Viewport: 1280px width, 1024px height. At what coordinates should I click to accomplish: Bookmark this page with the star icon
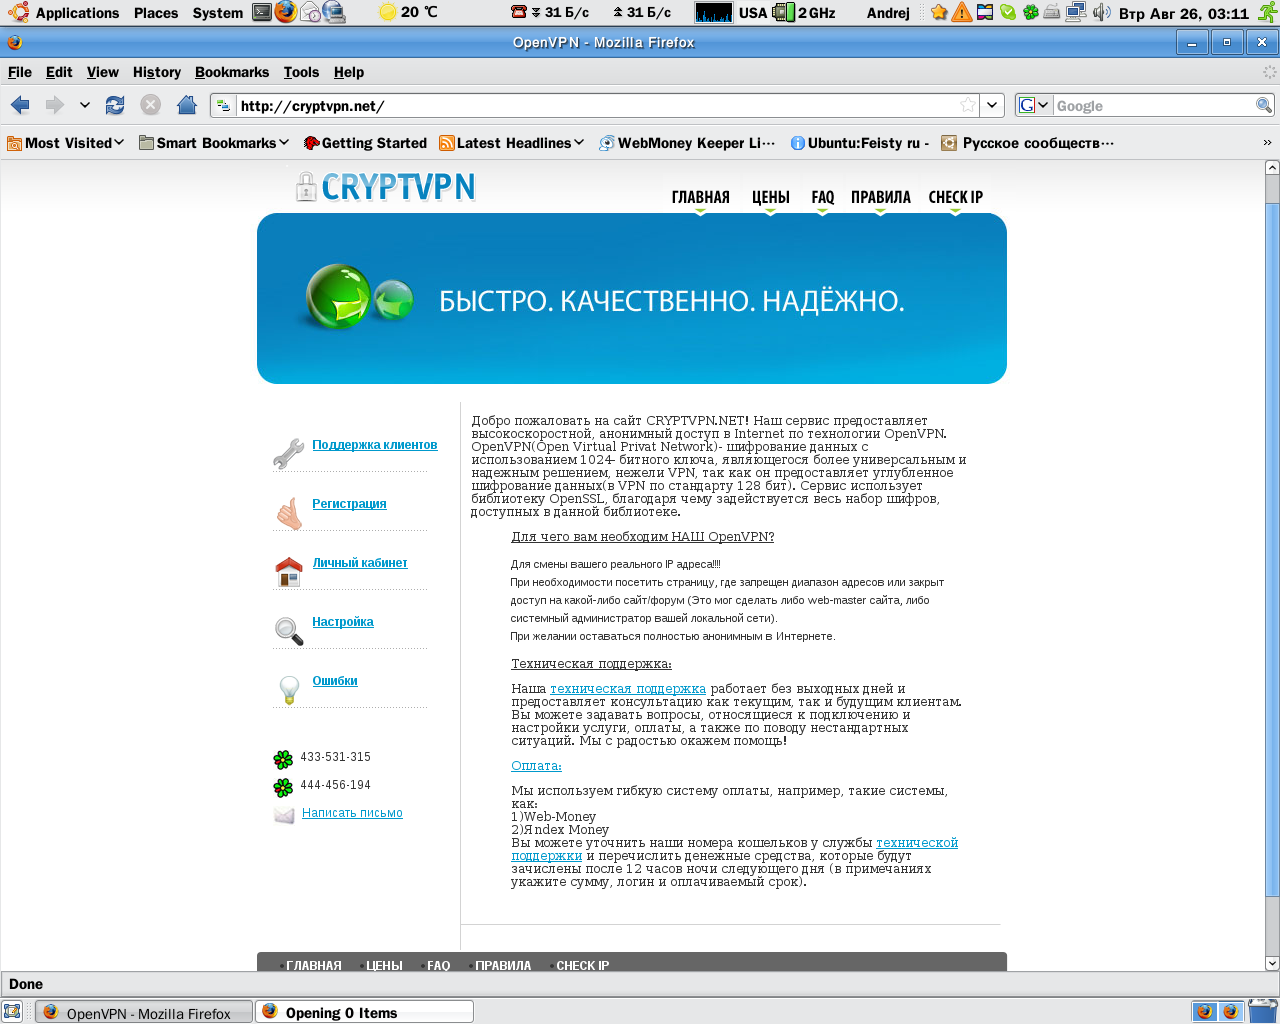pos(968,105)
